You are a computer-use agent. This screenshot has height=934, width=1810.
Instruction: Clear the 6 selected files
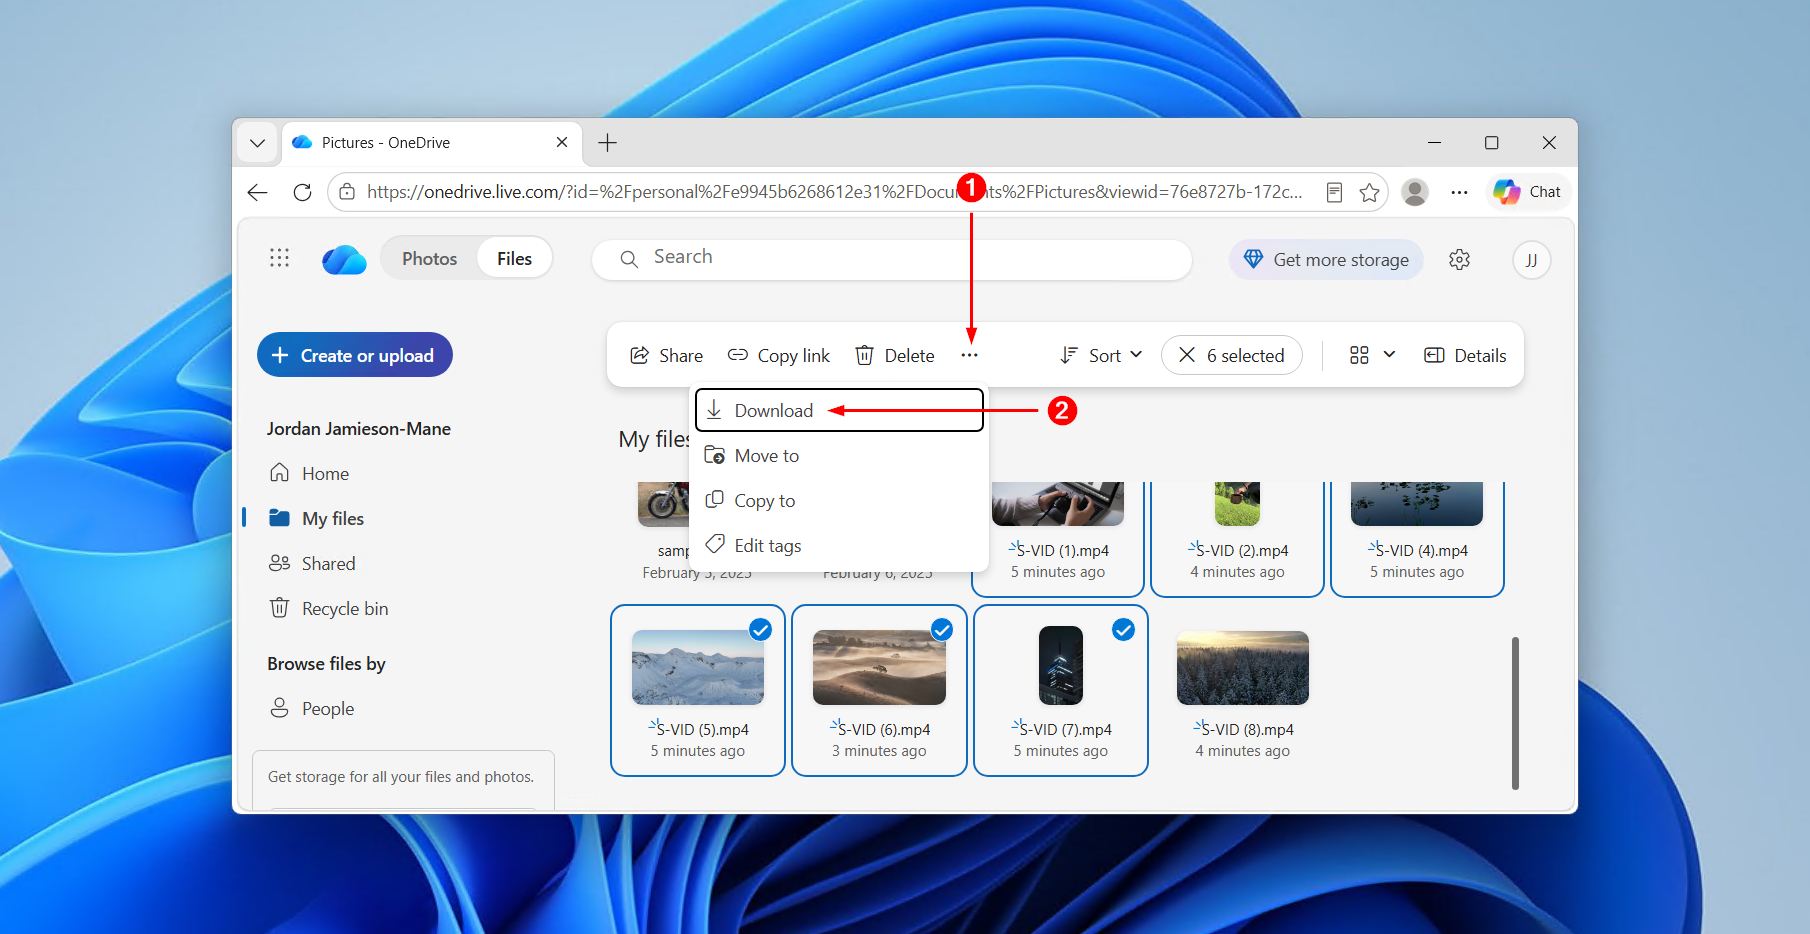(x=1231, y=355)
